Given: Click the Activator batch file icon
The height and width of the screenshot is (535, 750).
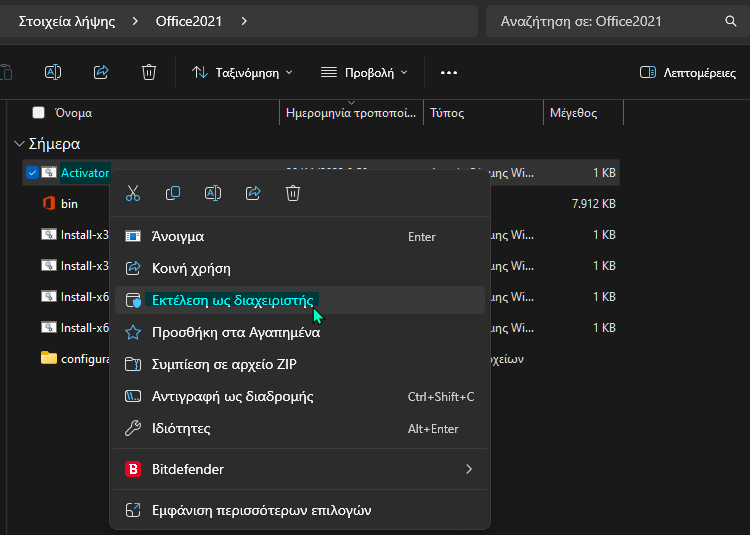Looking at the screenshot, I should click(x=49, y=172).
